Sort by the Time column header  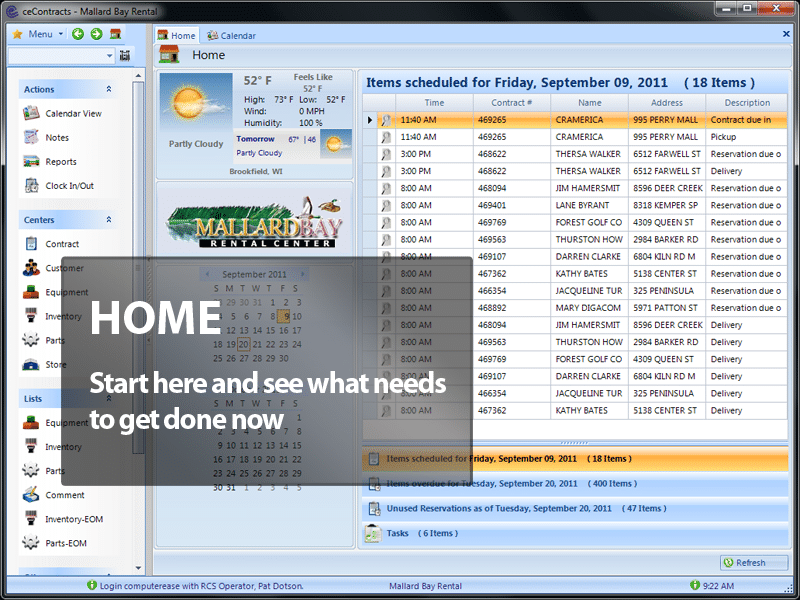(x=434, y=103)
